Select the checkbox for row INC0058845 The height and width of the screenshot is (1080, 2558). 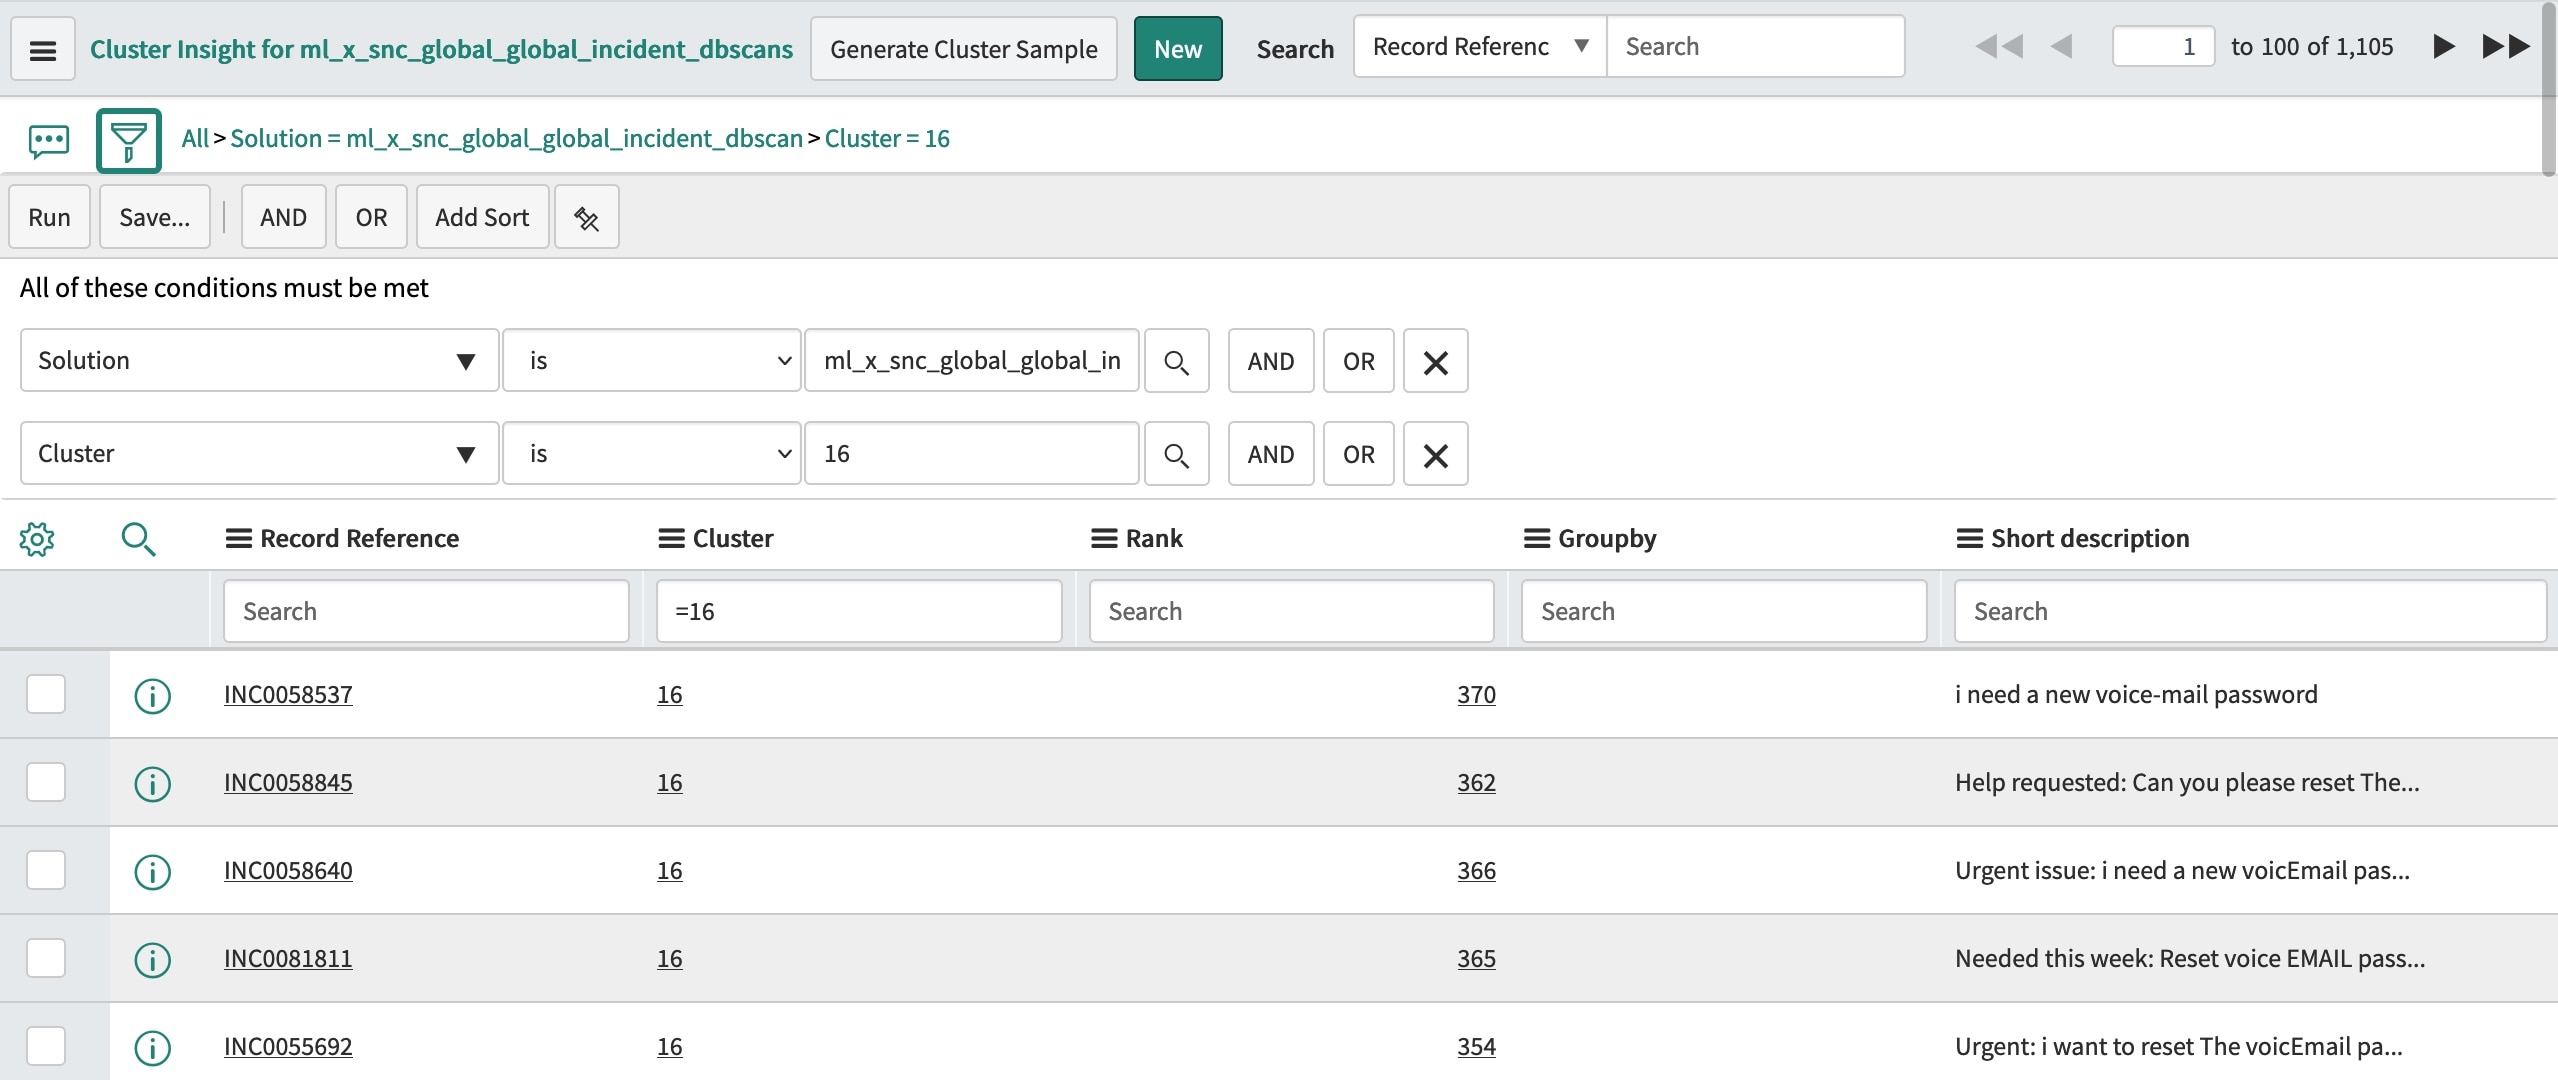pos(46,782)
